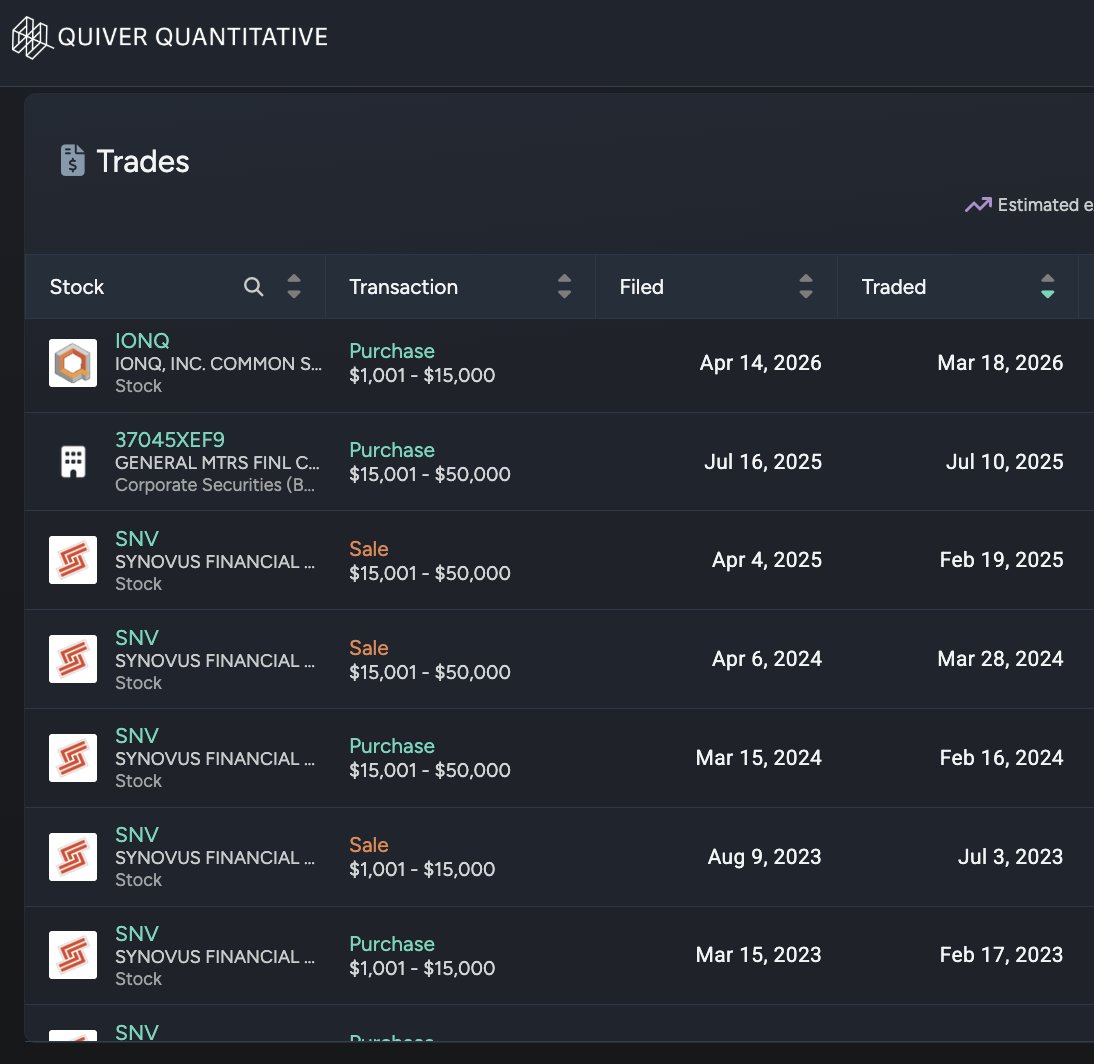Select the Traded column header
The width and height of the screenshot is (1094, 1064).
893,287
